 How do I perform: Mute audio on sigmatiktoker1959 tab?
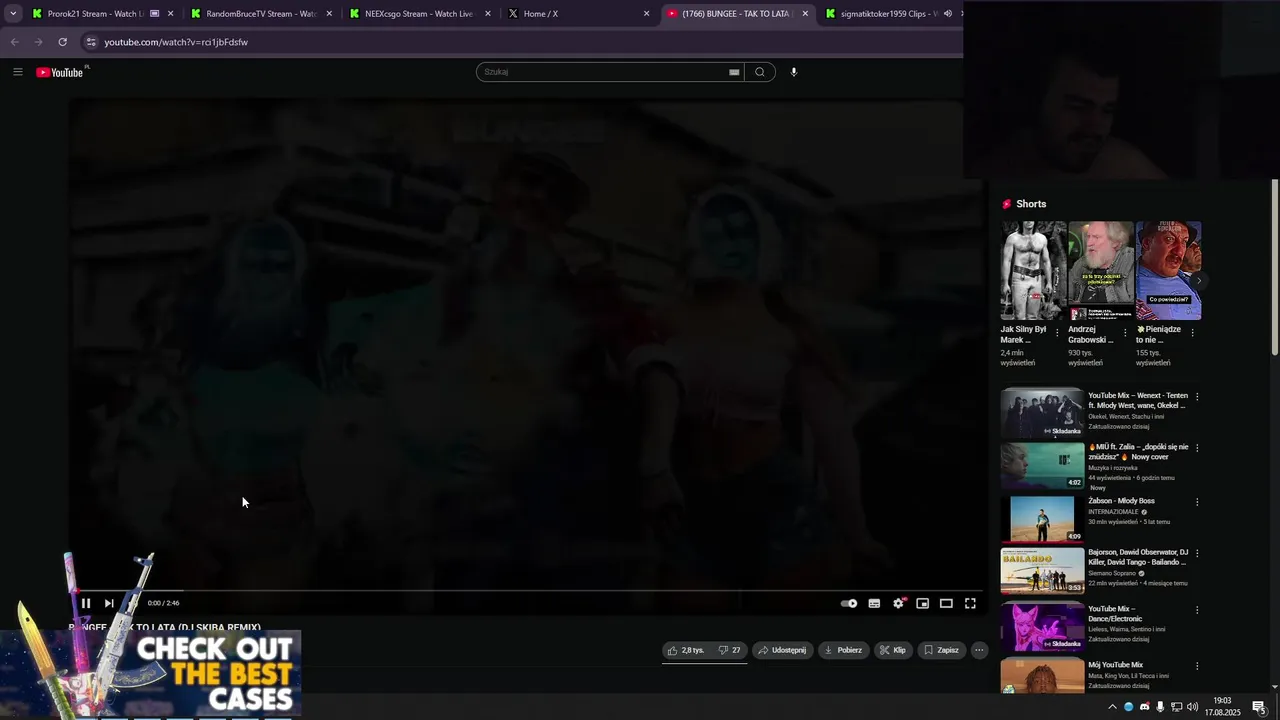[x=947, y=14]
